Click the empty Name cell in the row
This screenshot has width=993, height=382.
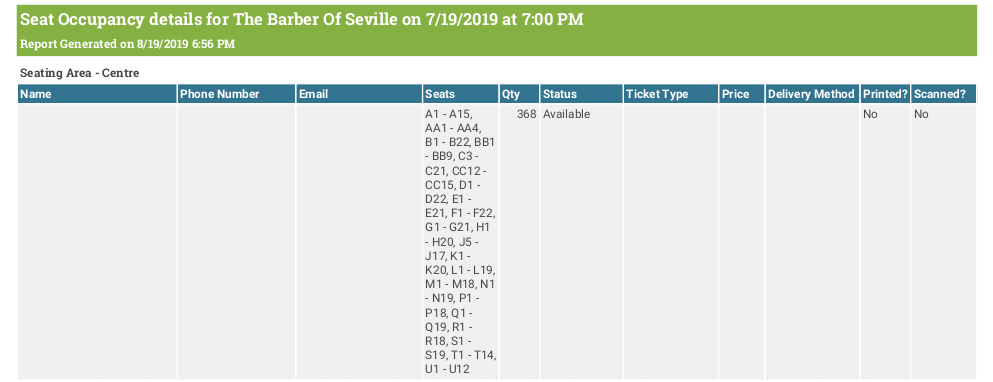[x=97, y=241]
